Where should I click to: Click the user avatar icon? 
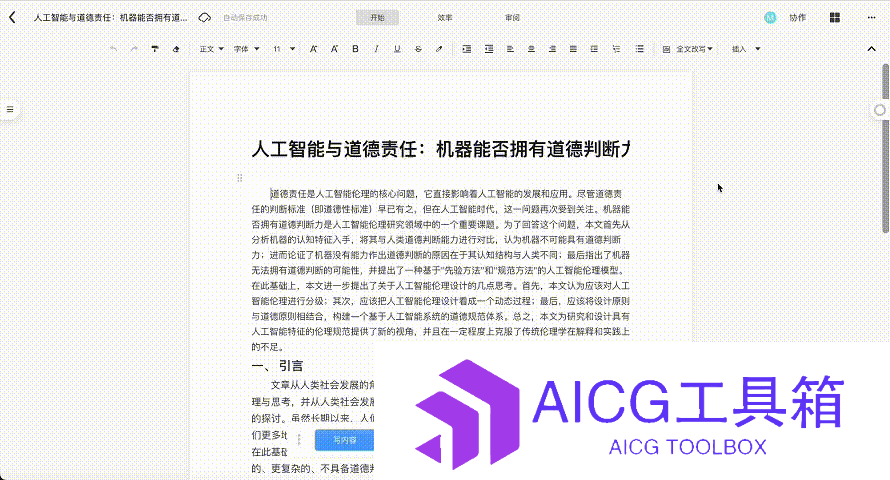pyautogui.click(x=770, y=18)
